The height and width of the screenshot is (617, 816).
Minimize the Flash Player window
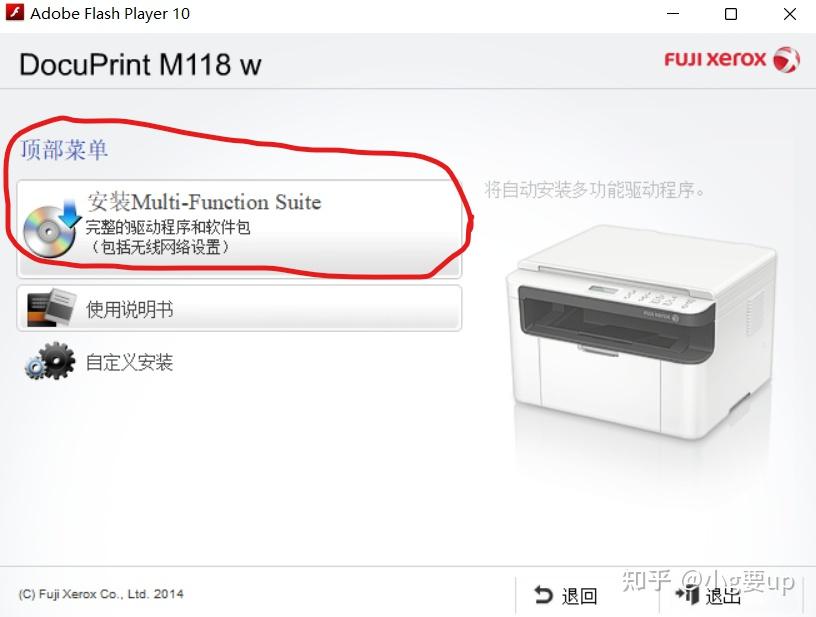click(x=673, y=14)
